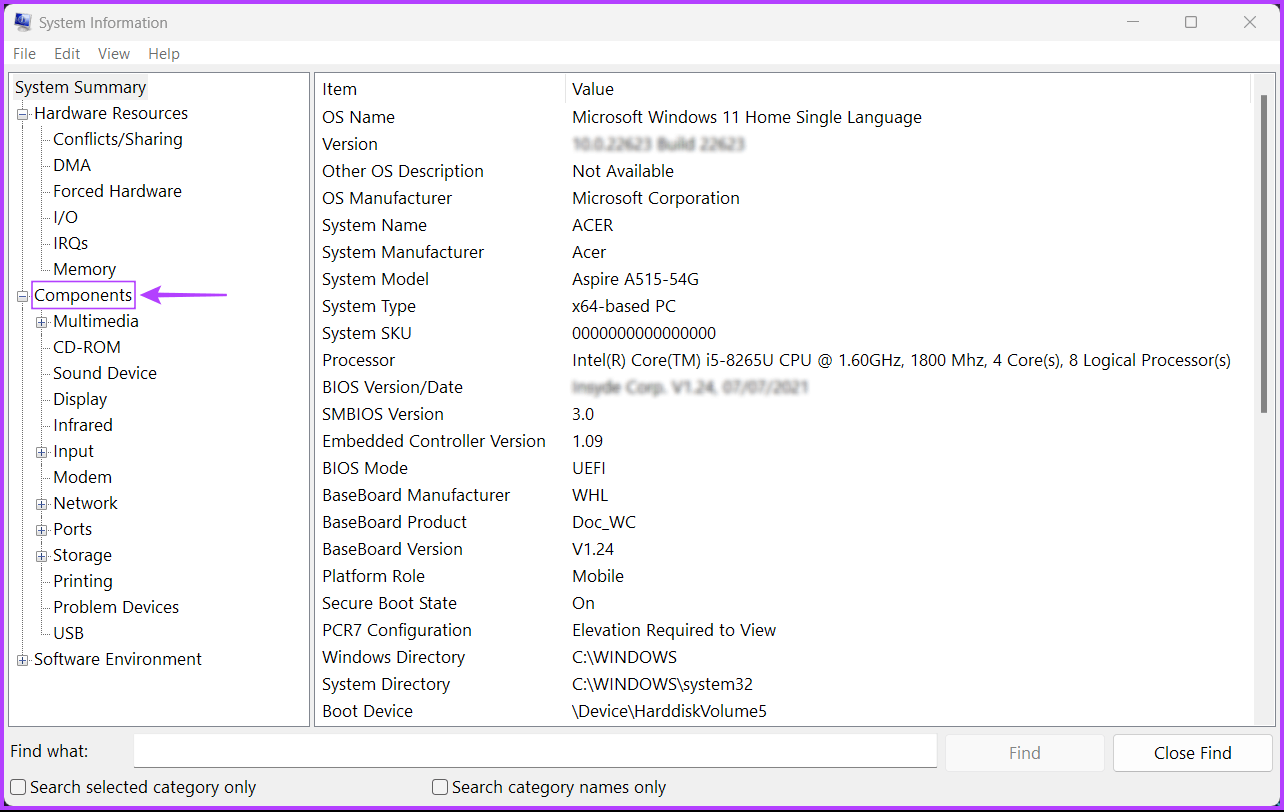Select USB tree item
Viewport: 1284px width, 812px height.
tap(69, 633)
